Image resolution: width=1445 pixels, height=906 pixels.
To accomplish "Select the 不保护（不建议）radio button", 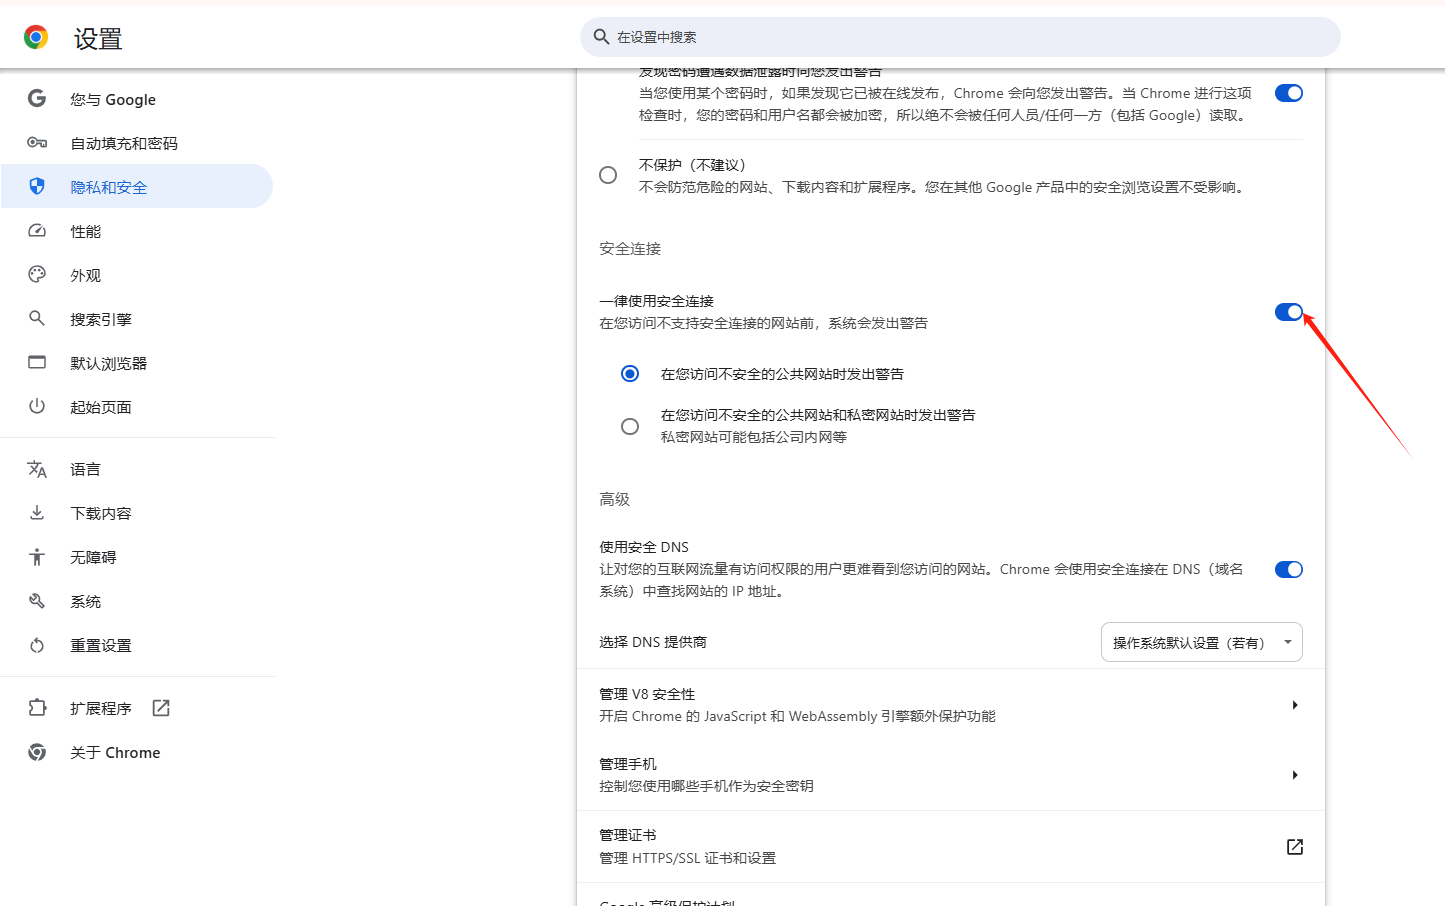I will [x=608, y=175].
